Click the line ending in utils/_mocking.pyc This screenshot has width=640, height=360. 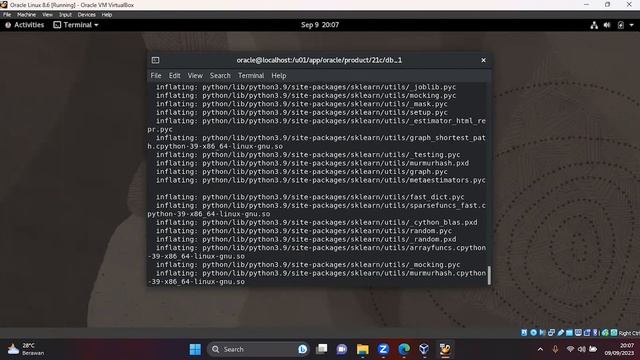[308, 265]
